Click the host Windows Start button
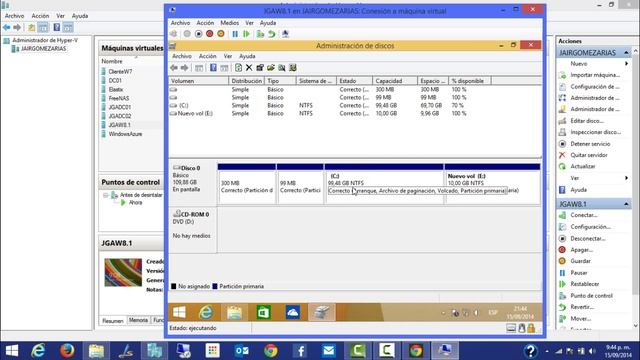The image size is (640, 360). point(11,351)
